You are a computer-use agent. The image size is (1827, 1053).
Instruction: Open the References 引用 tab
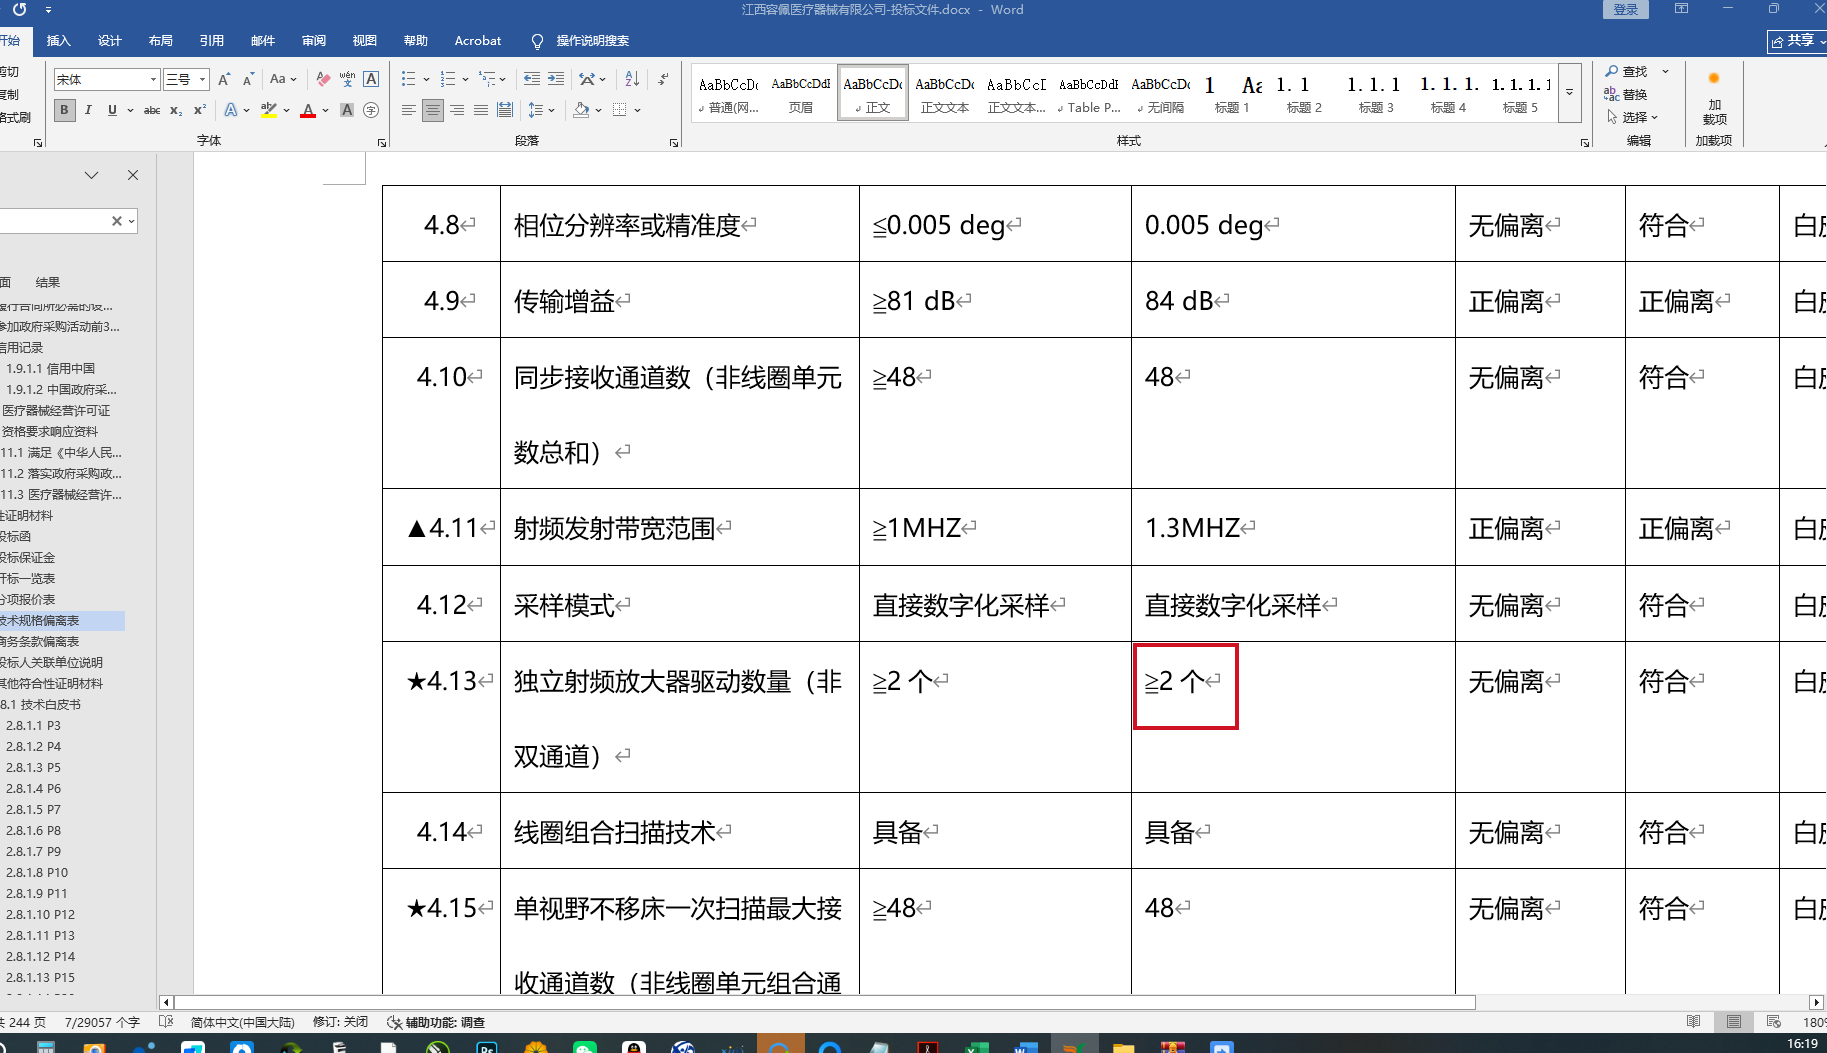(x=211, y=41)
